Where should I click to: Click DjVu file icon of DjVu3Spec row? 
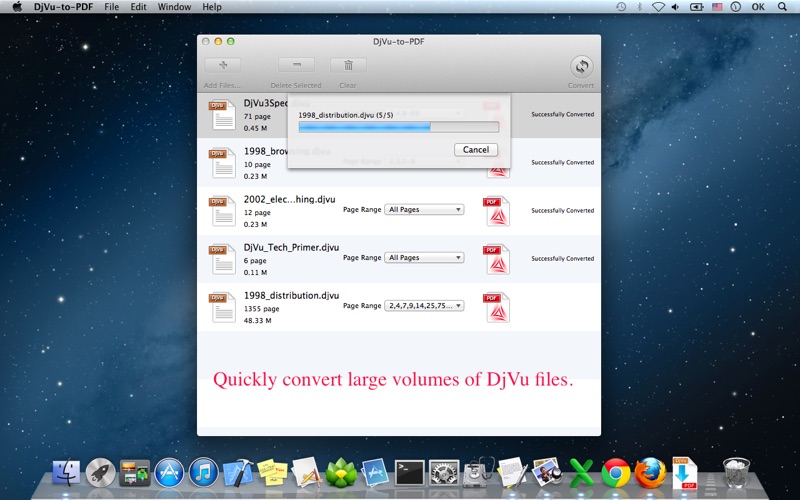(x=222, y=115)
